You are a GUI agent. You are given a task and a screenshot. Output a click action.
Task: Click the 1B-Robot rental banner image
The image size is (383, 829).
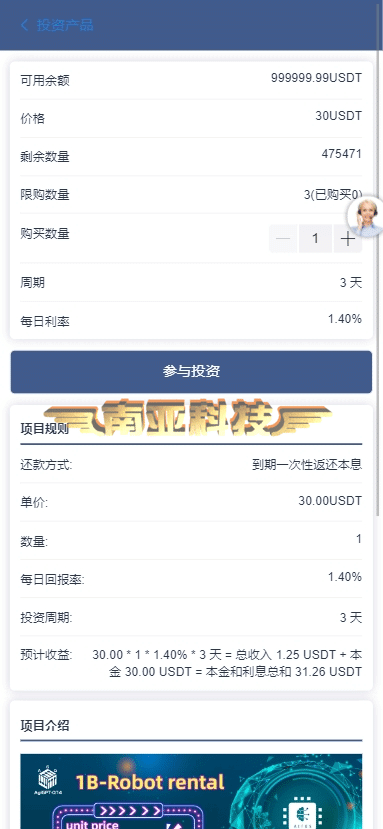[x=192, y=791]
